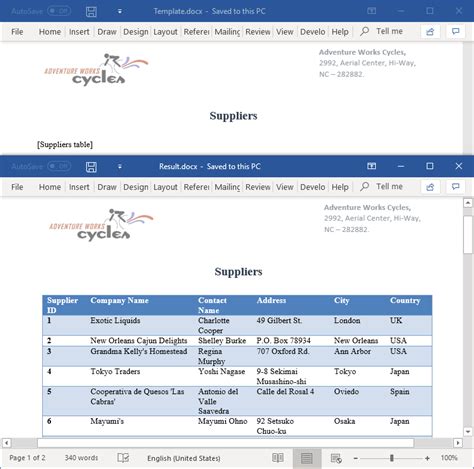Switch to Home tab in Template.docx
474x469 pixels.
coord(50,32)
